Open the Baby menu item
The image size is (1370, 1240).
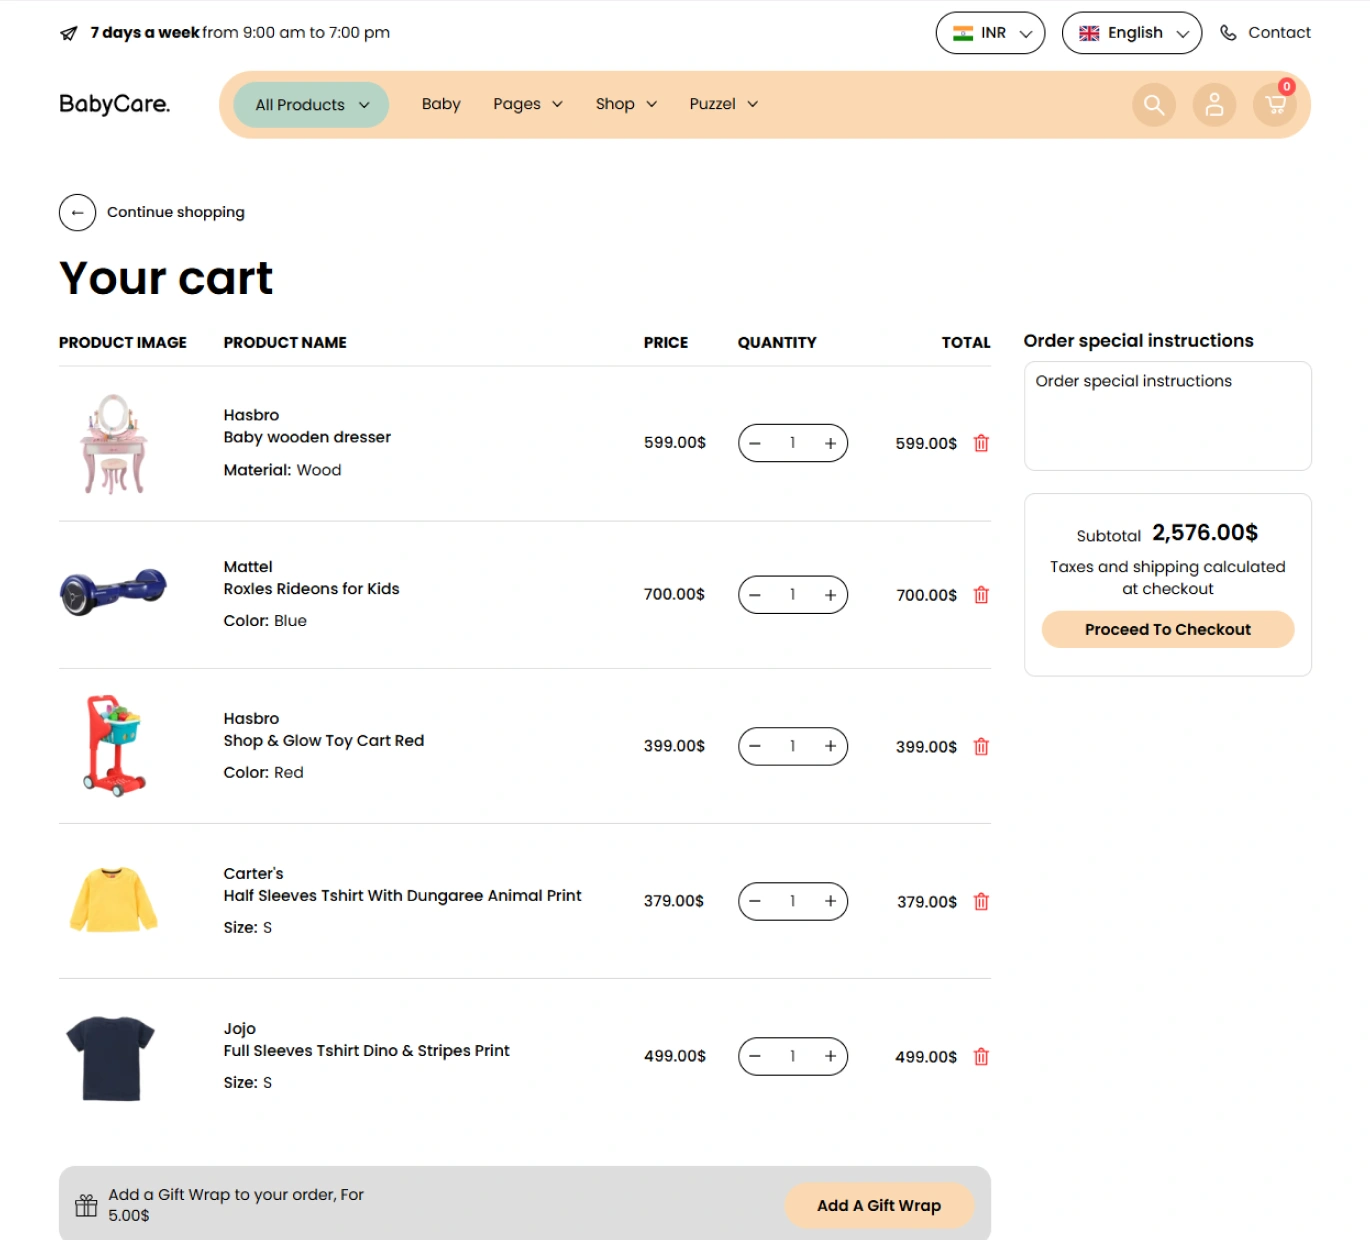[441, 104]
